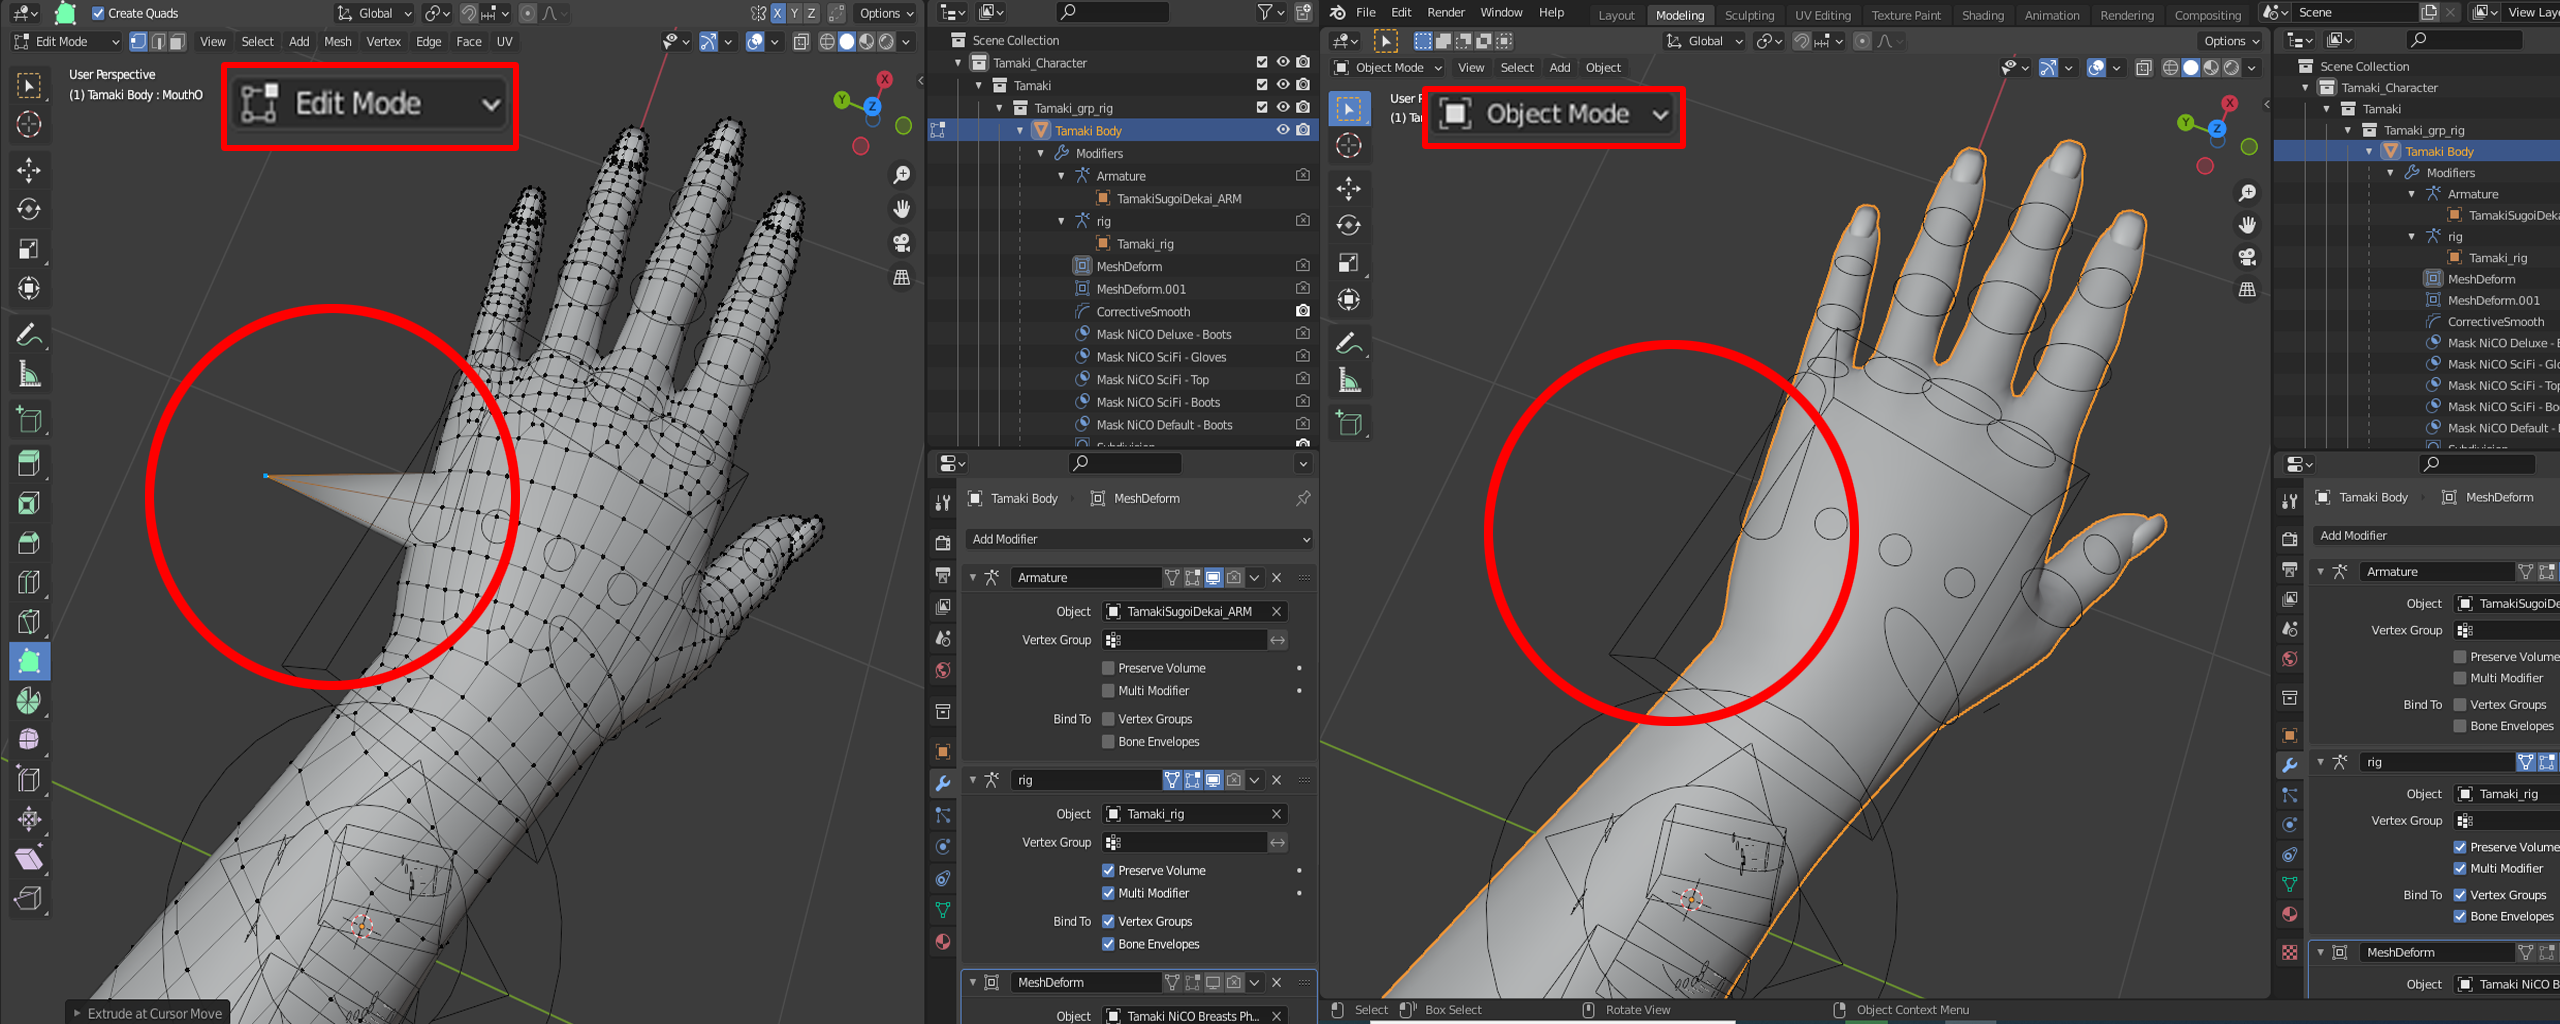Collapse Tamaki_grp_rig in the left outliner
The width and height of the screenshot is (2560, 1024).
999,108
